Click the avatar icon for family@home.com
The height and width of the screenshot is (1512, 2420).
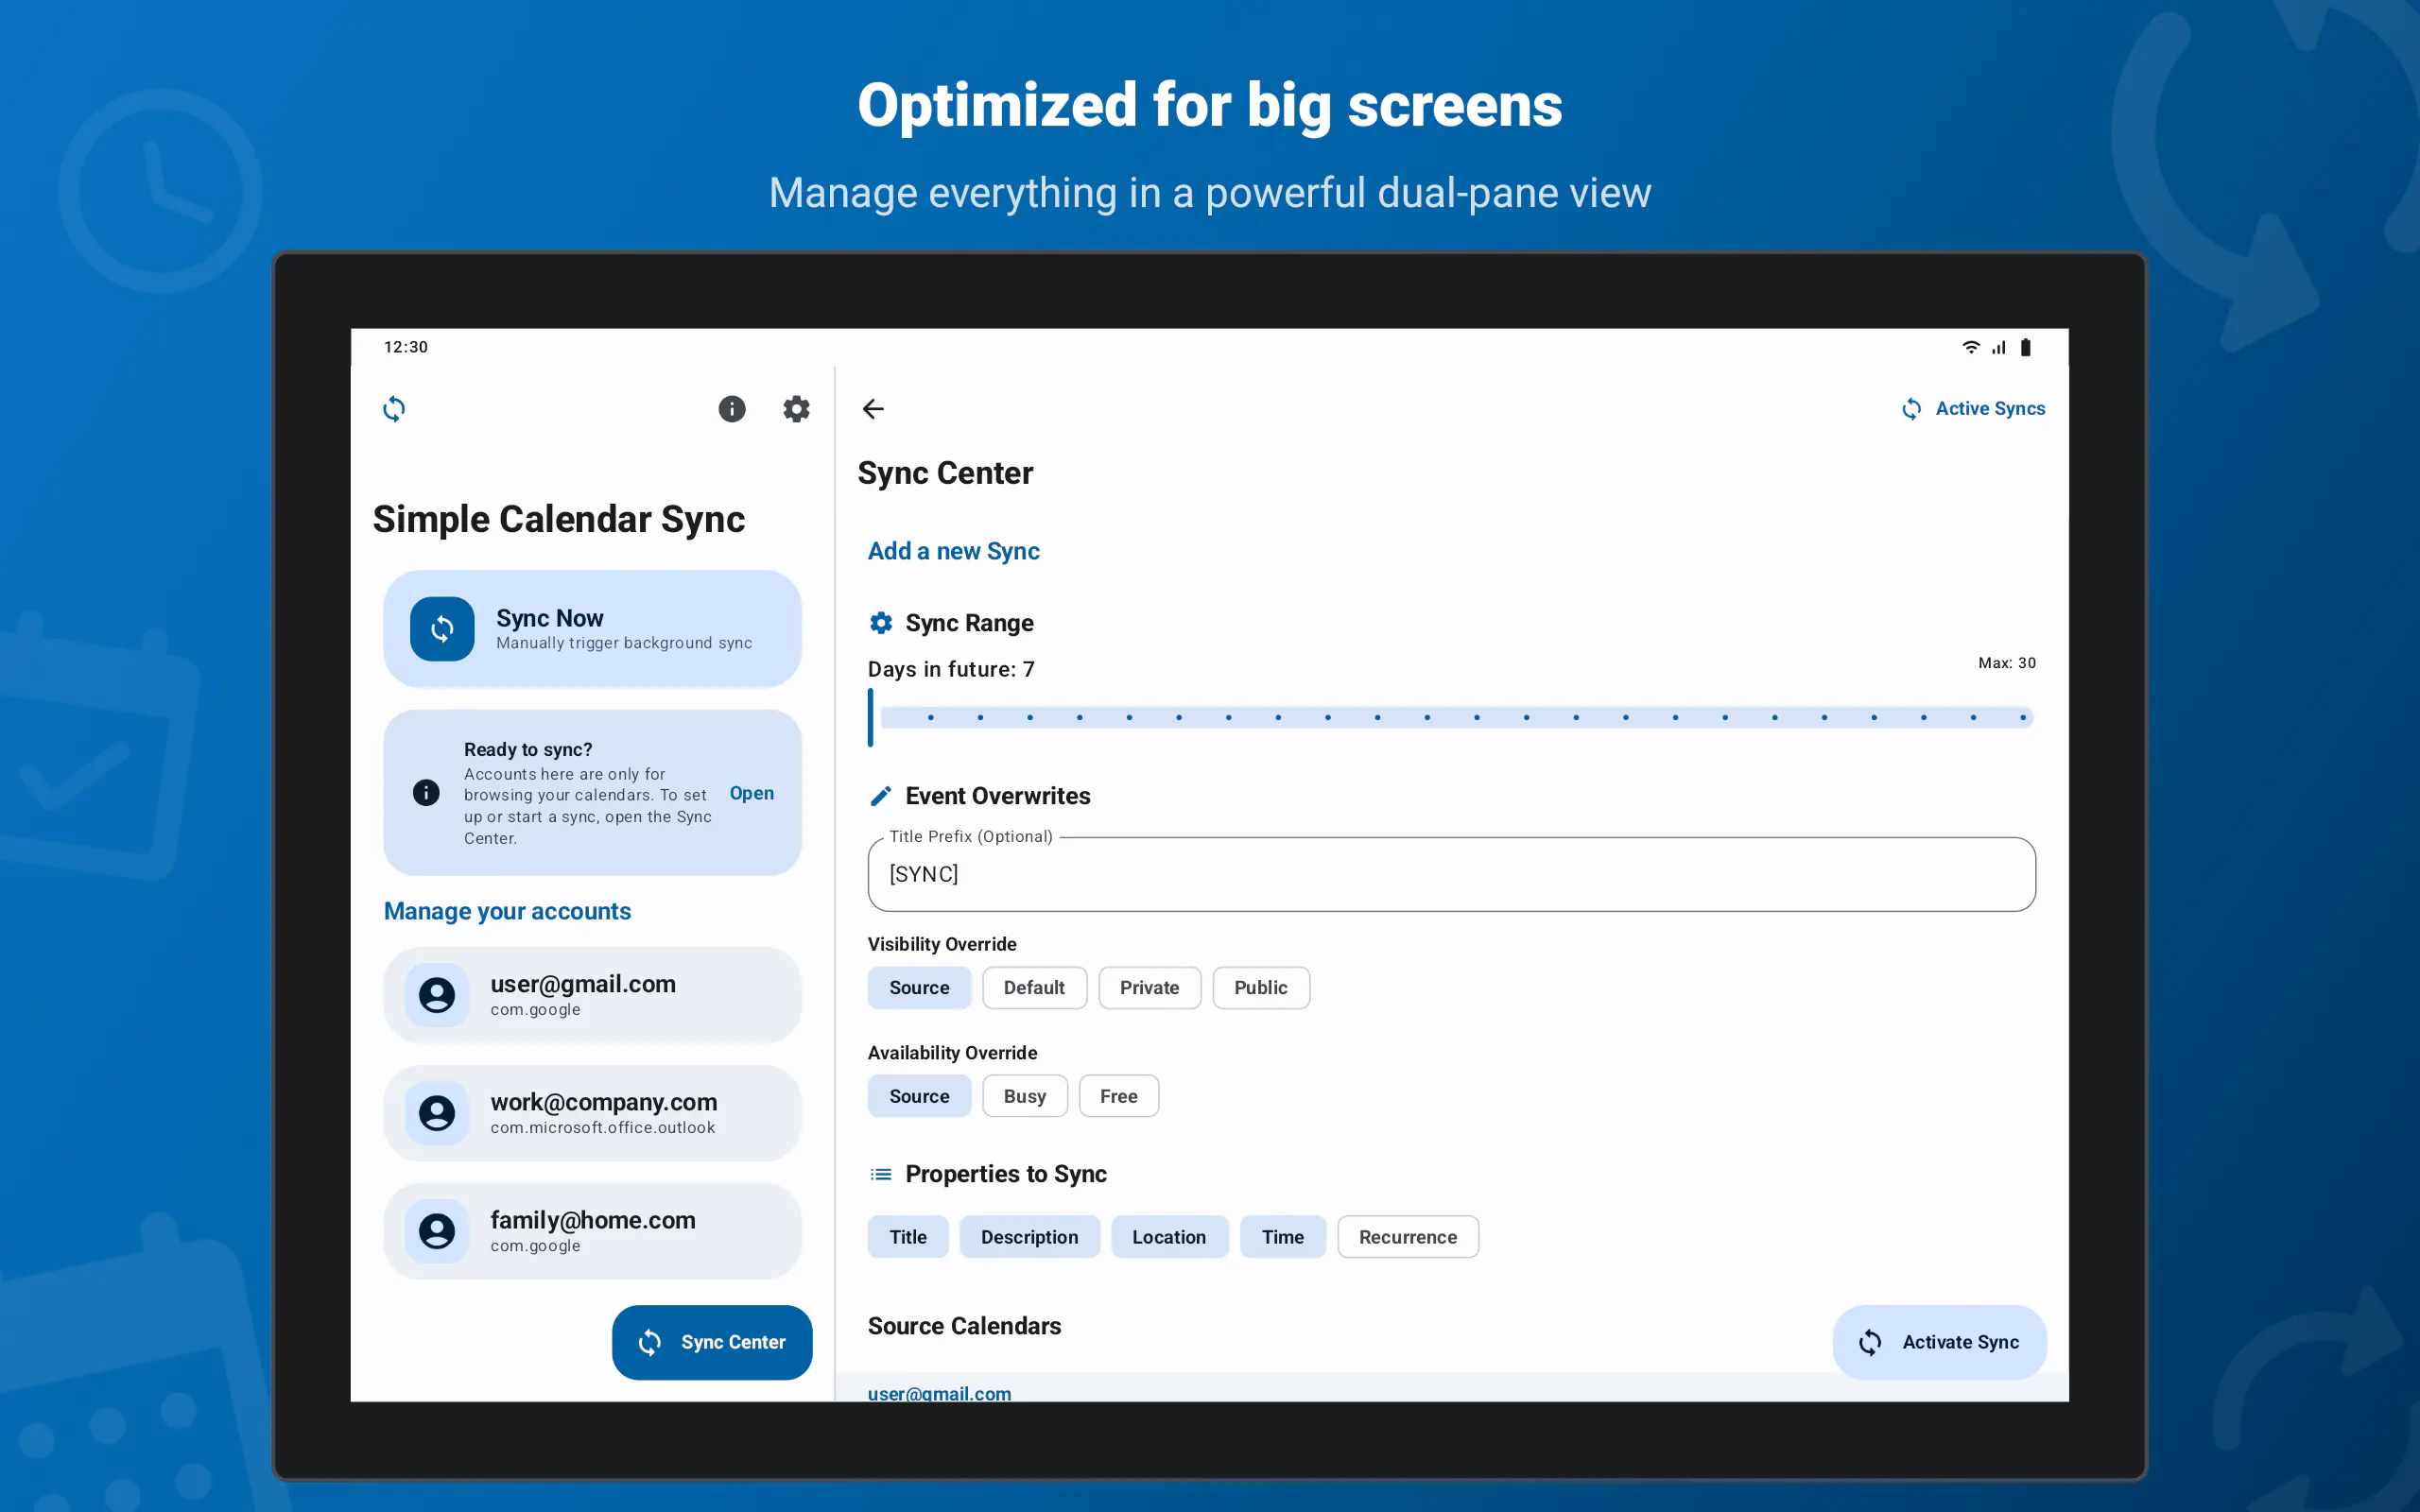pos(437,1231)
